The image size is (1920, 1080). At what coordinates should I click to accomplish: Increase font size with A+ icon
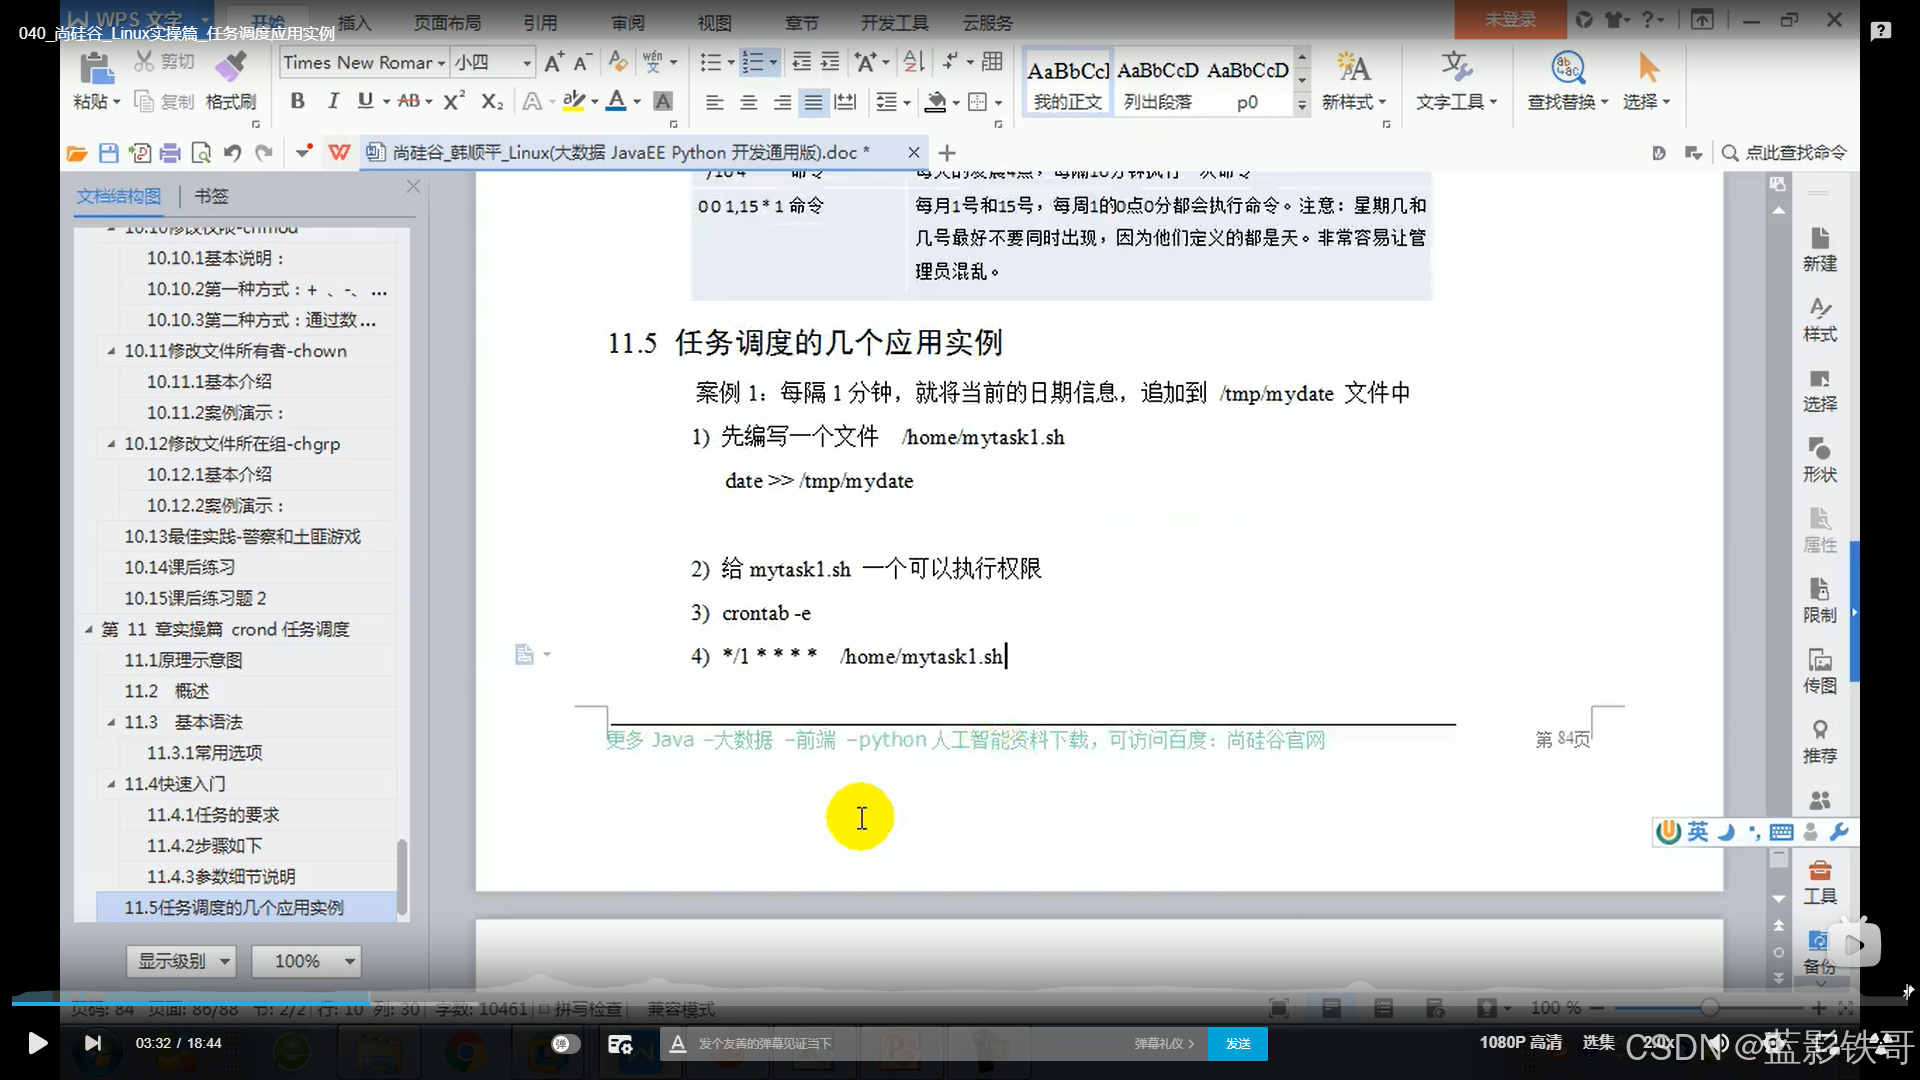tap(554, 62)
